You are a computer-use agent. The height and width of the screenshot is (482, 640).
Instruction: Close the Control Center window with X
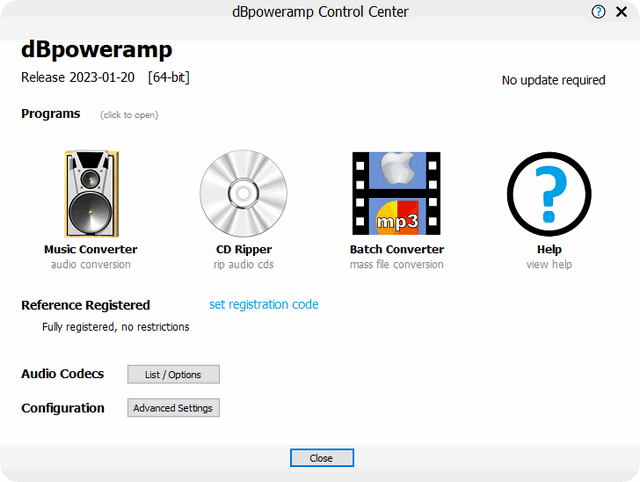click(x=621, y=12)
